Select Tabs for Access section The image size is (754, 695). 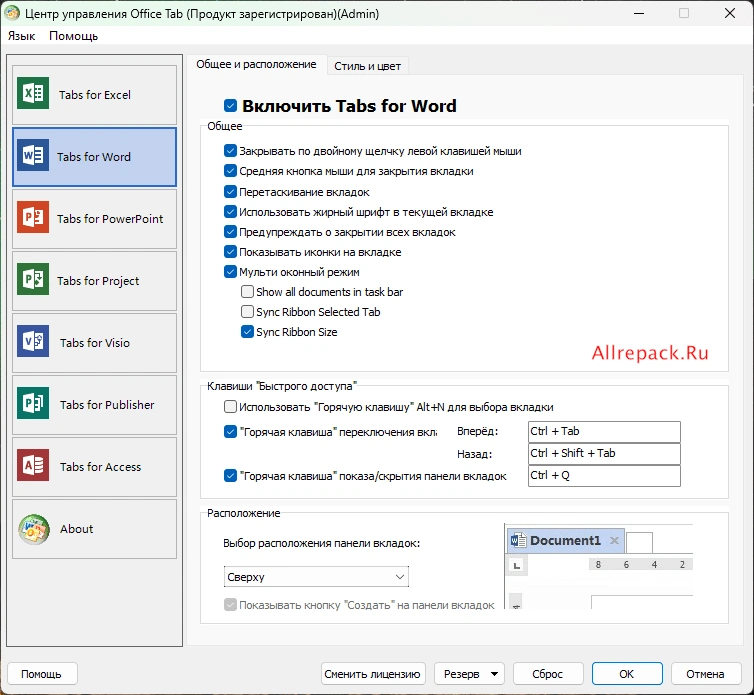(x=94, y=467)
